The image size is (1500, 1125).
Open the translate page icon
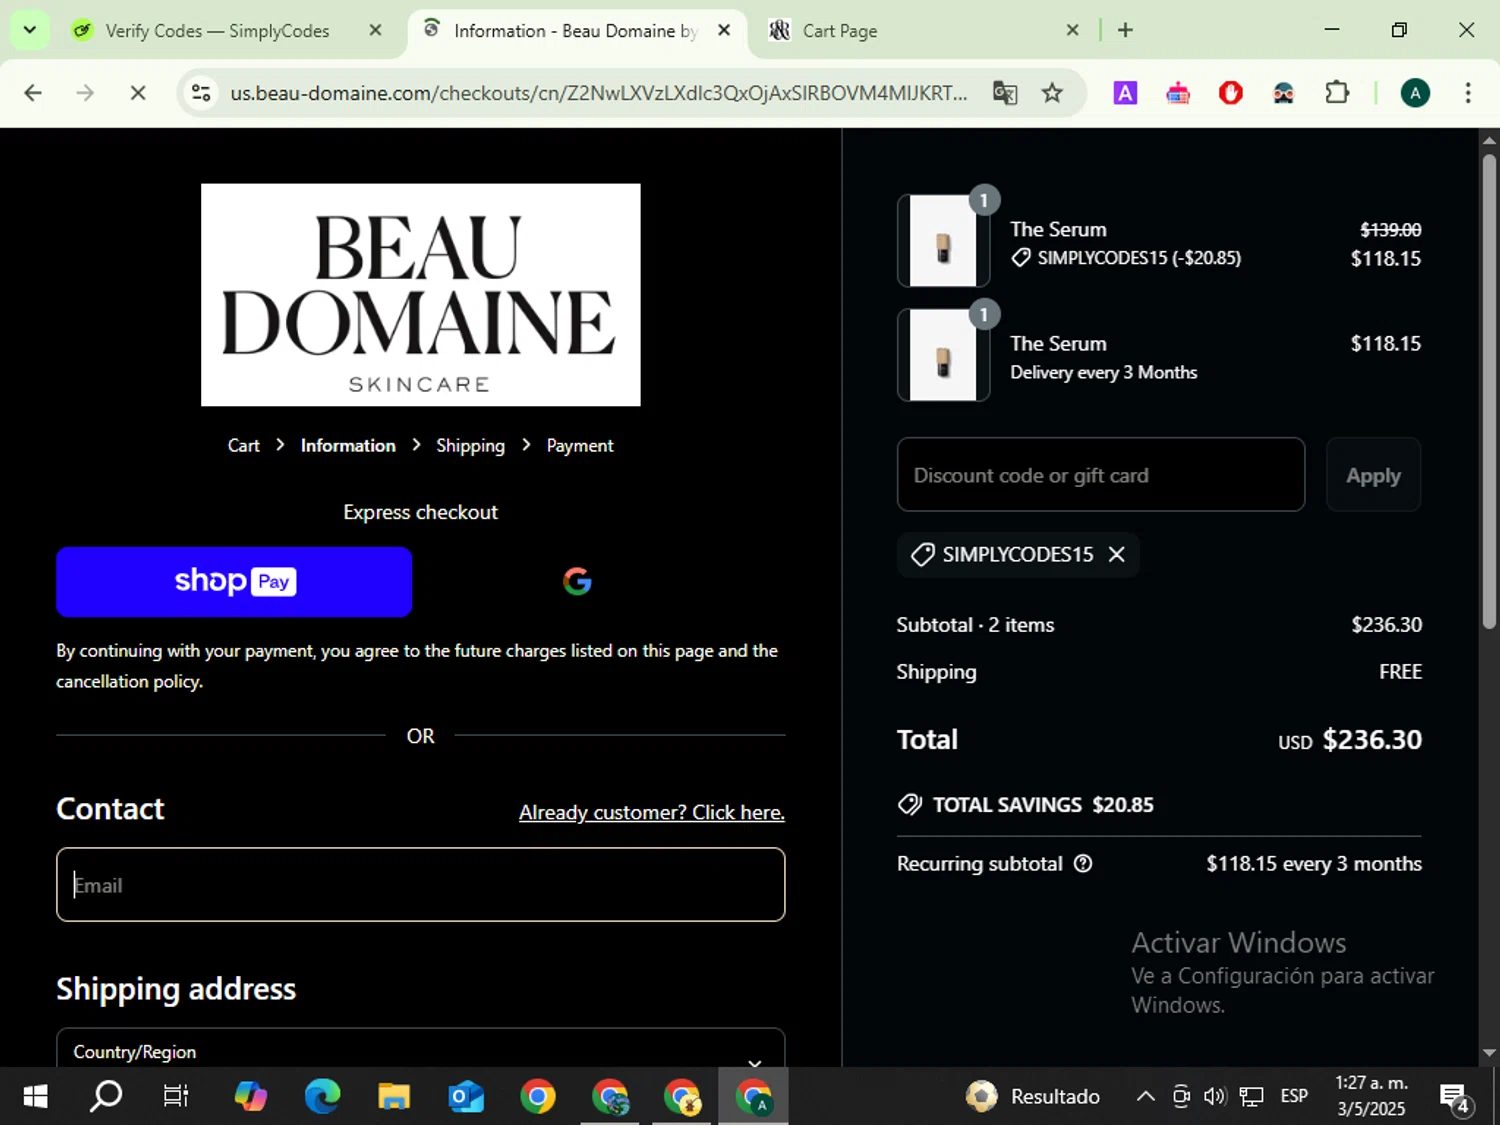[x=1005, y=93]
